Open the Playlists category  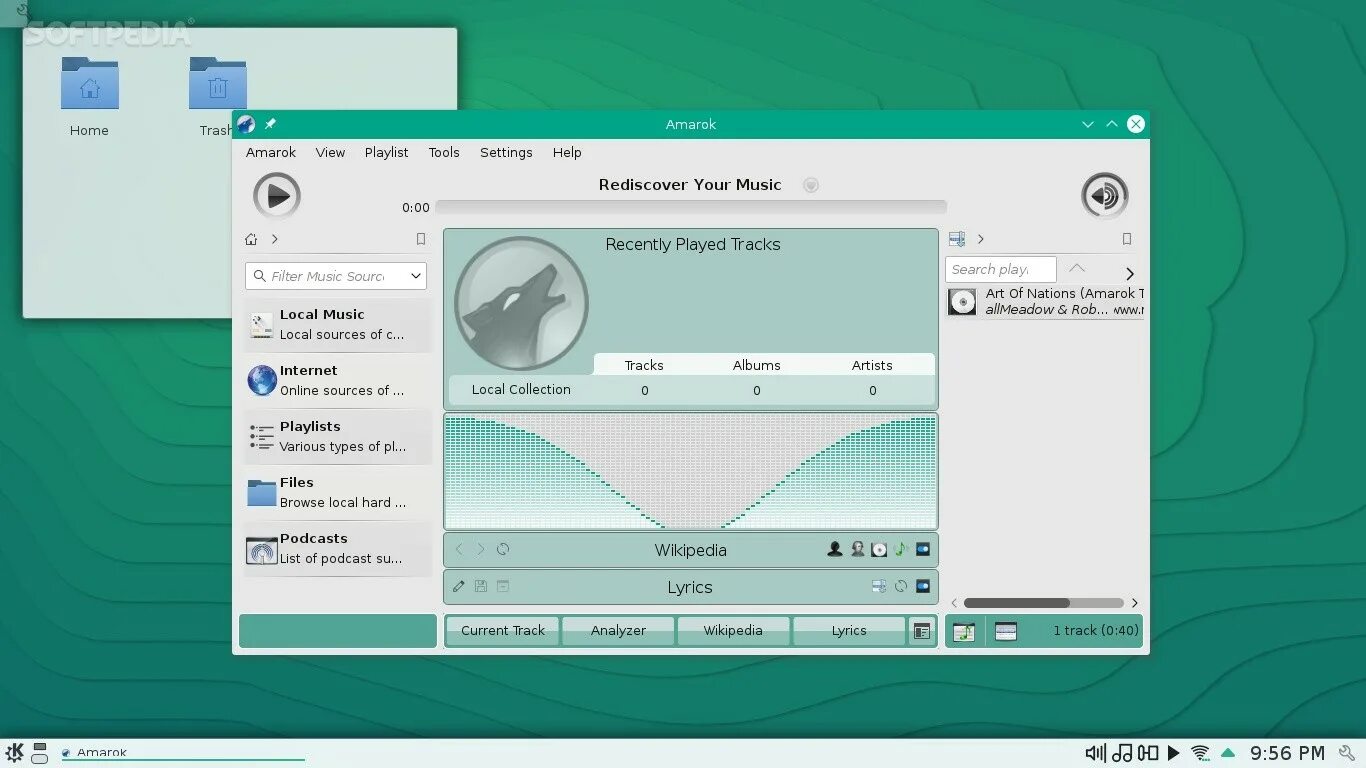[338, 436]
